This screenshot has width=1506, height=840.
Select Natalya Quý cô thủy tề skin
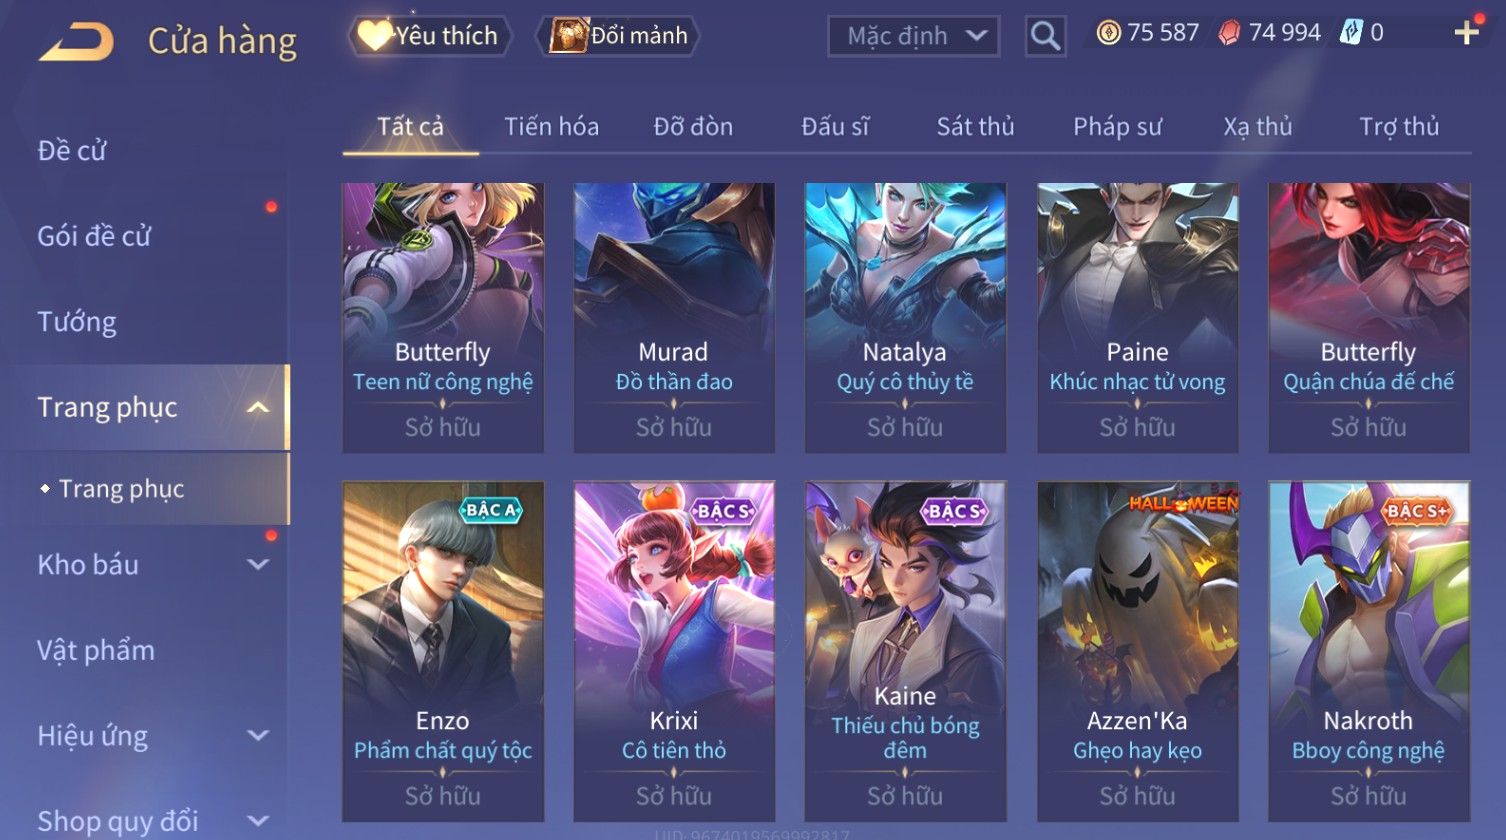click(x=905, y=317)
